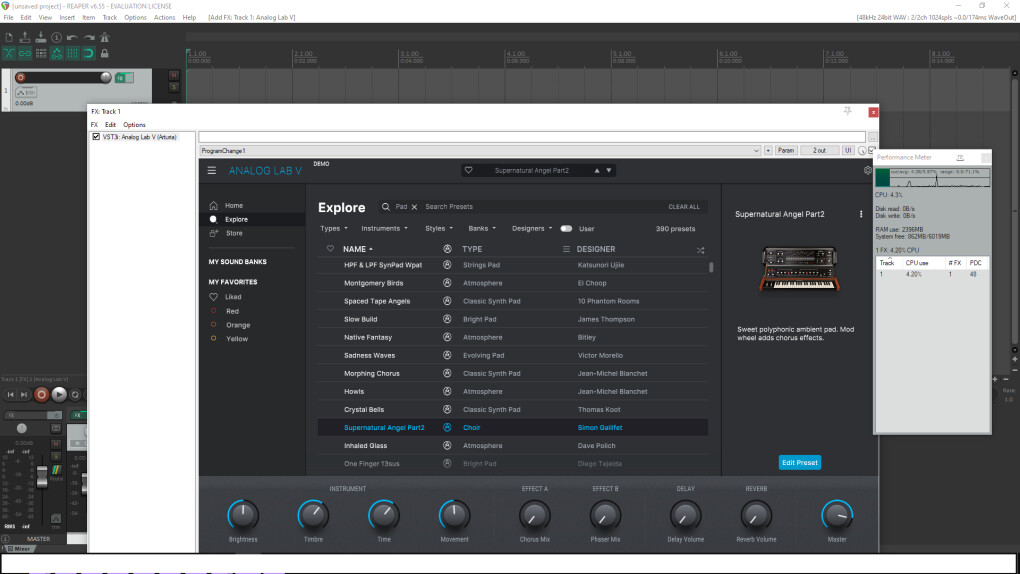Expand the Banks filter dropdown

[x=482, y=228]
